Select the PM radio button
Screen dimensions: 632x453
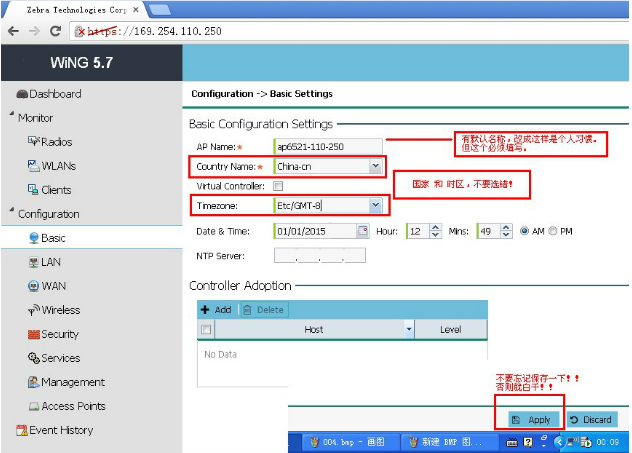coord(553,231)
